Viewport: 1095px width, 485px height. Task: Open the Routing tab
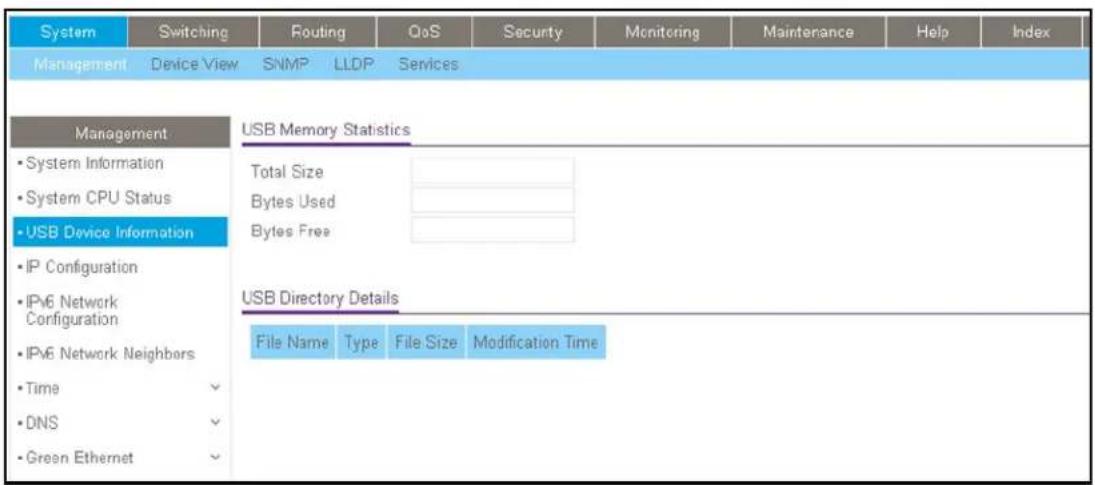coord(318,32)
